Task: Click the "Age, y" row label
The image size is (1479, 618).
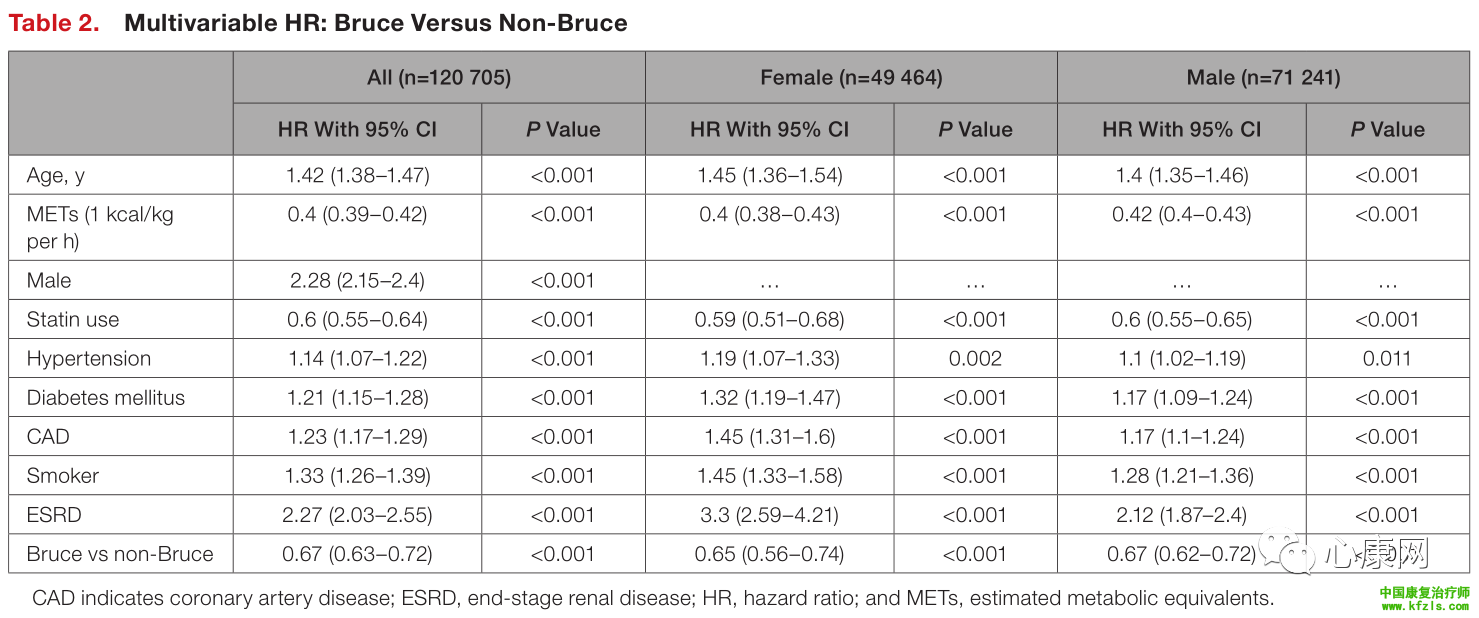Action: point(56,175)
